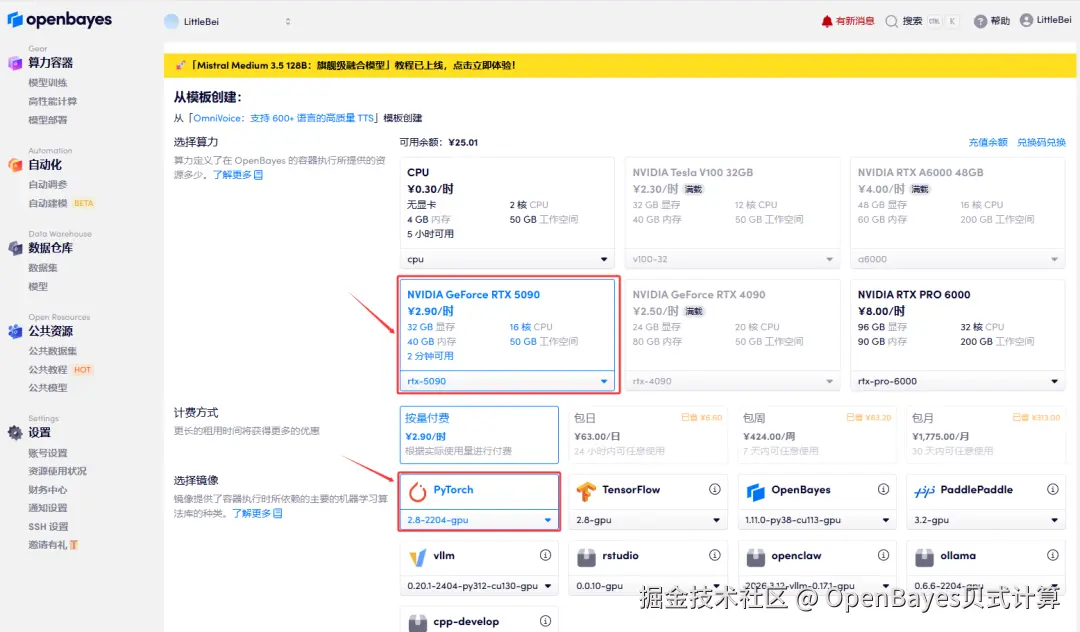Open OpenBayes 1.11.0-py38-cu113-gpu version dropdown
Screen dimensions: 1080x632
pos(816,520)
